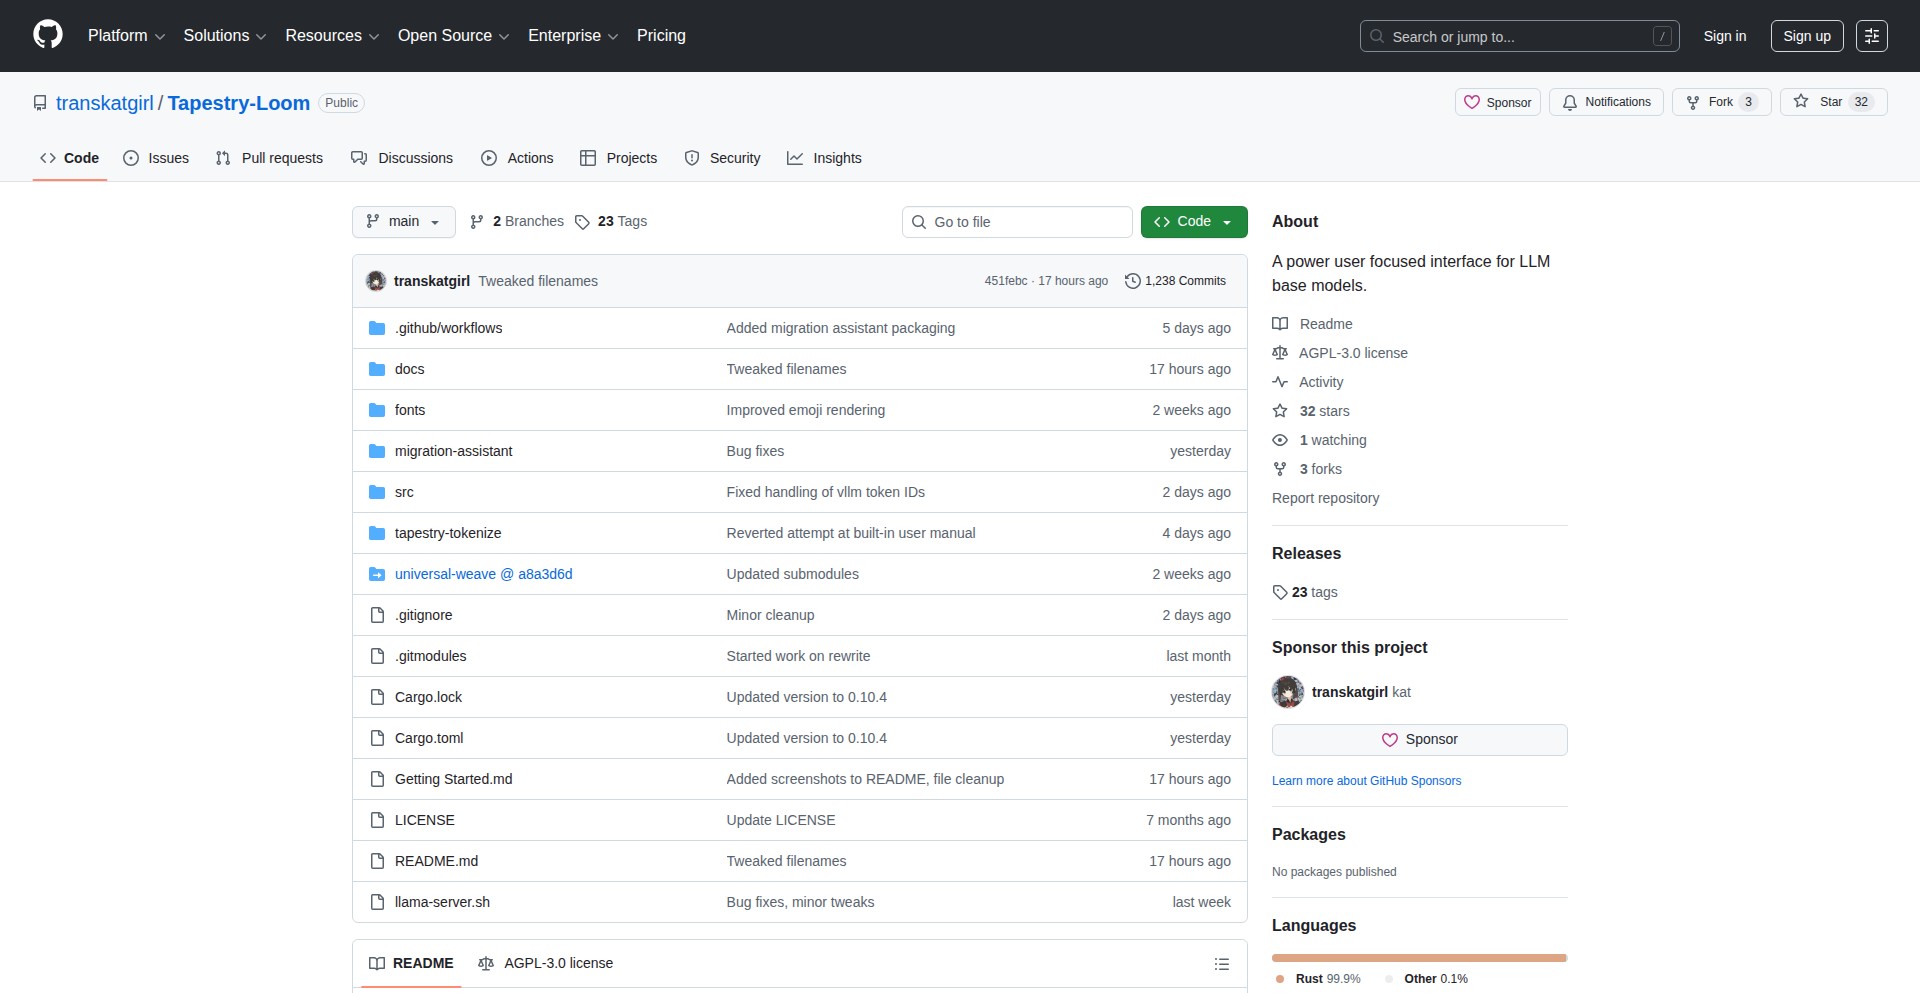
Task: Open the Insights tab
Action: [x=824, y=158]
